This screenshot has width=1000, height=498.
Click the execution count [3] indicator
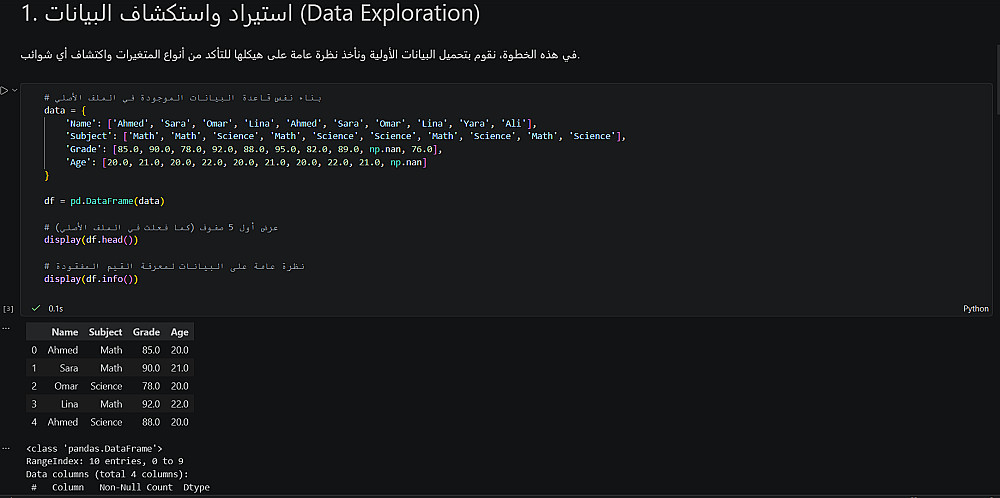click(8, 309)
